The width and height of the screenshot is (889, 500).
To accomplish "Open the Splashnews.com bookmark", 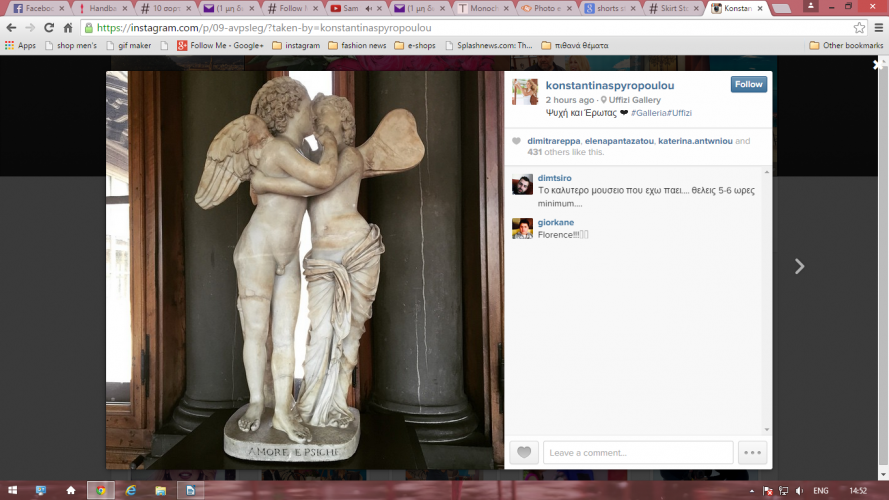I will 489,45.
